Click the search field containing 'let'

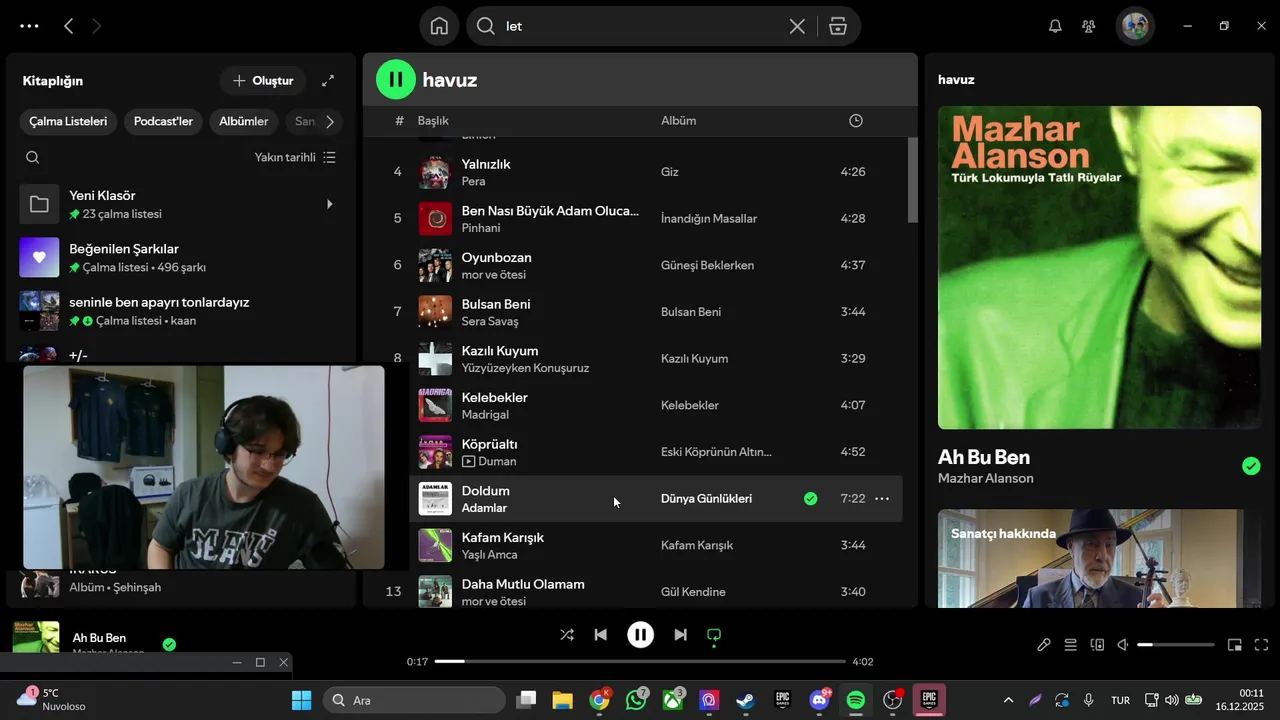tap(640, 26)
